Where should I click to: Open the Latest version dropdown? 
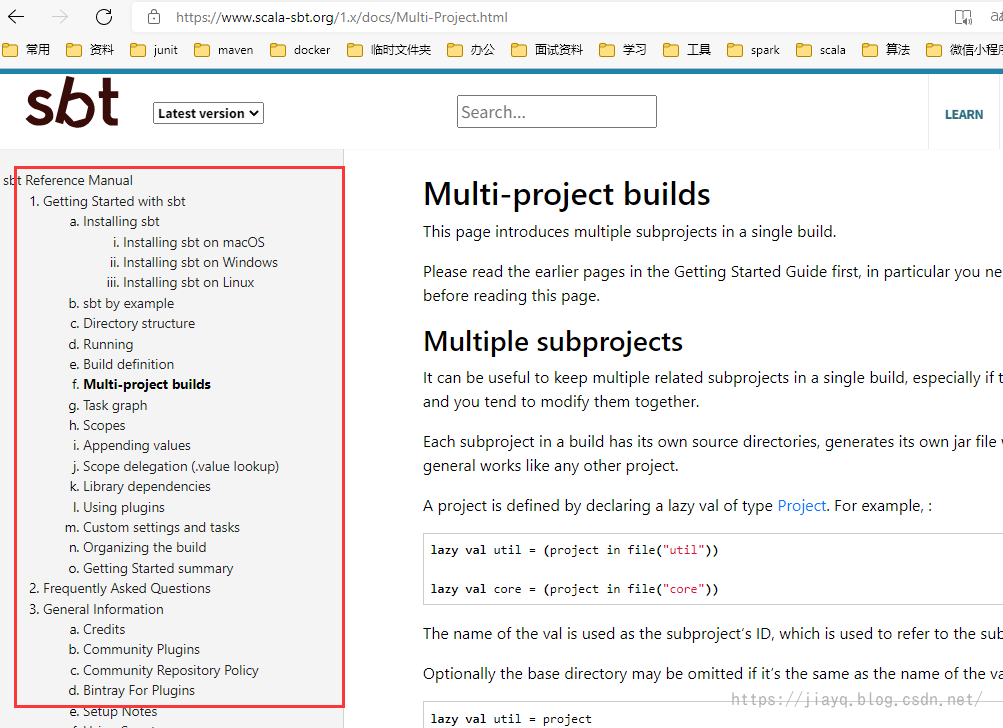[208, 113]
